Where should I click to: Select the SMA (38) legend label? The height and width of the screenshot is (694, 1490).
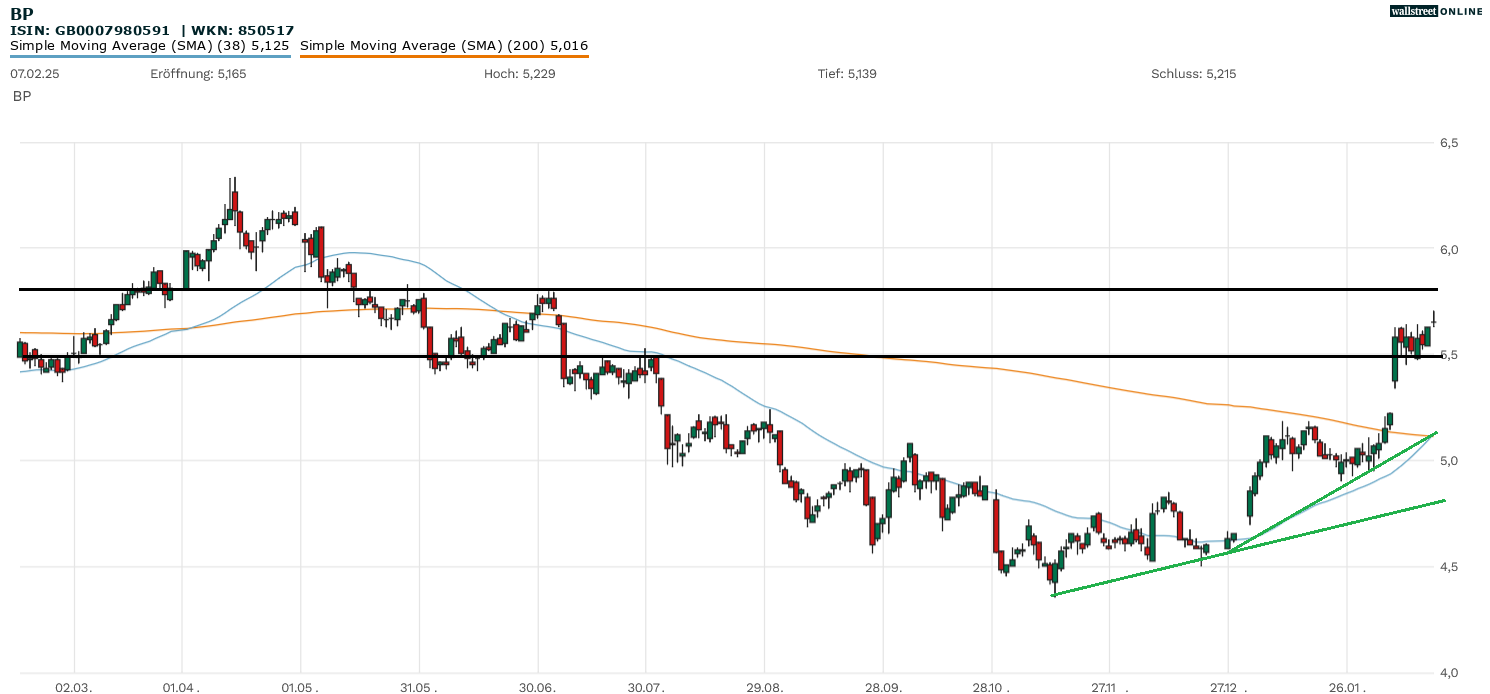click(x=150, y=45)
